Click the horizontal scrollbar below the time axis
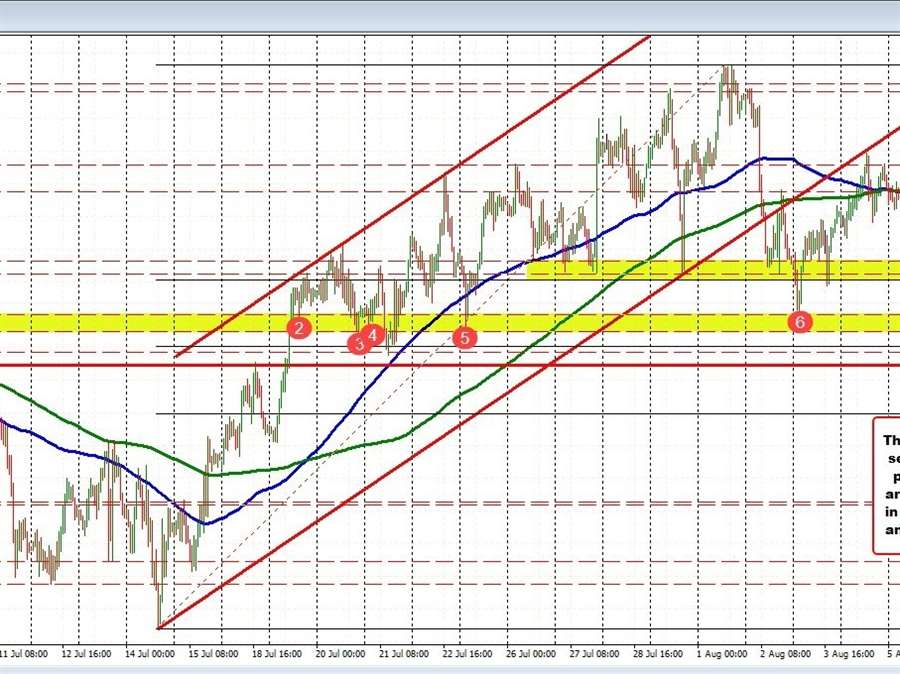The width and height of the screenshot is (900, 674). click(x=450, y=670)
